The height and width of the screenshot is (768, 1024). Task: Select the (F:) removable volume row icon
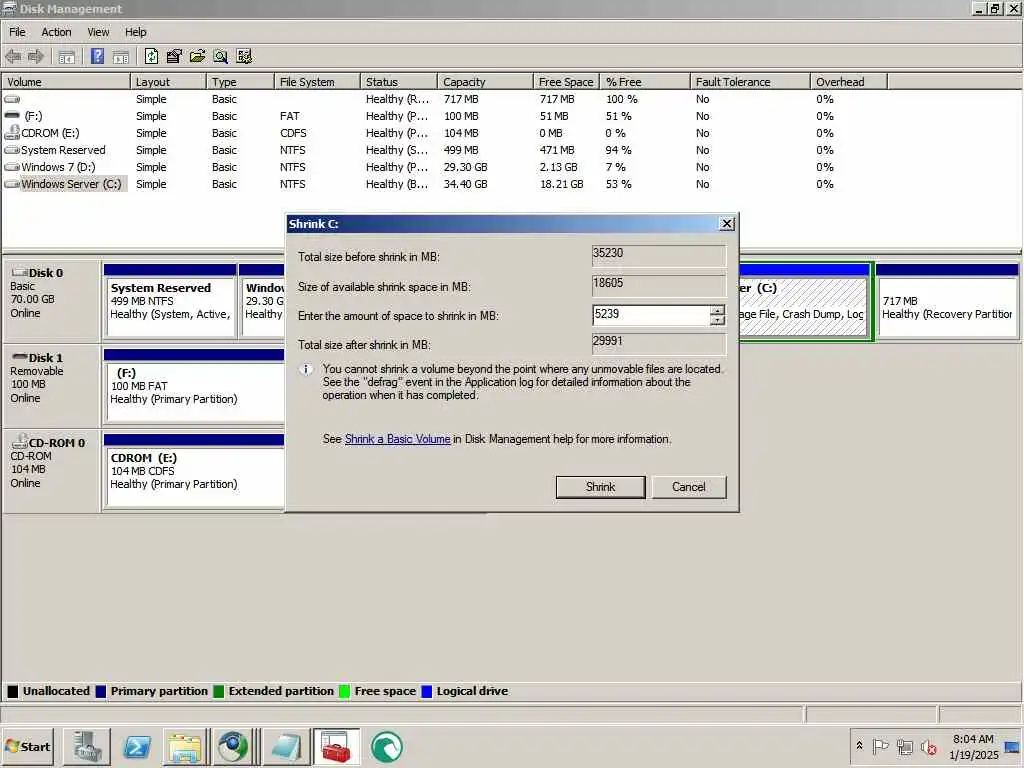coord(12,115)
